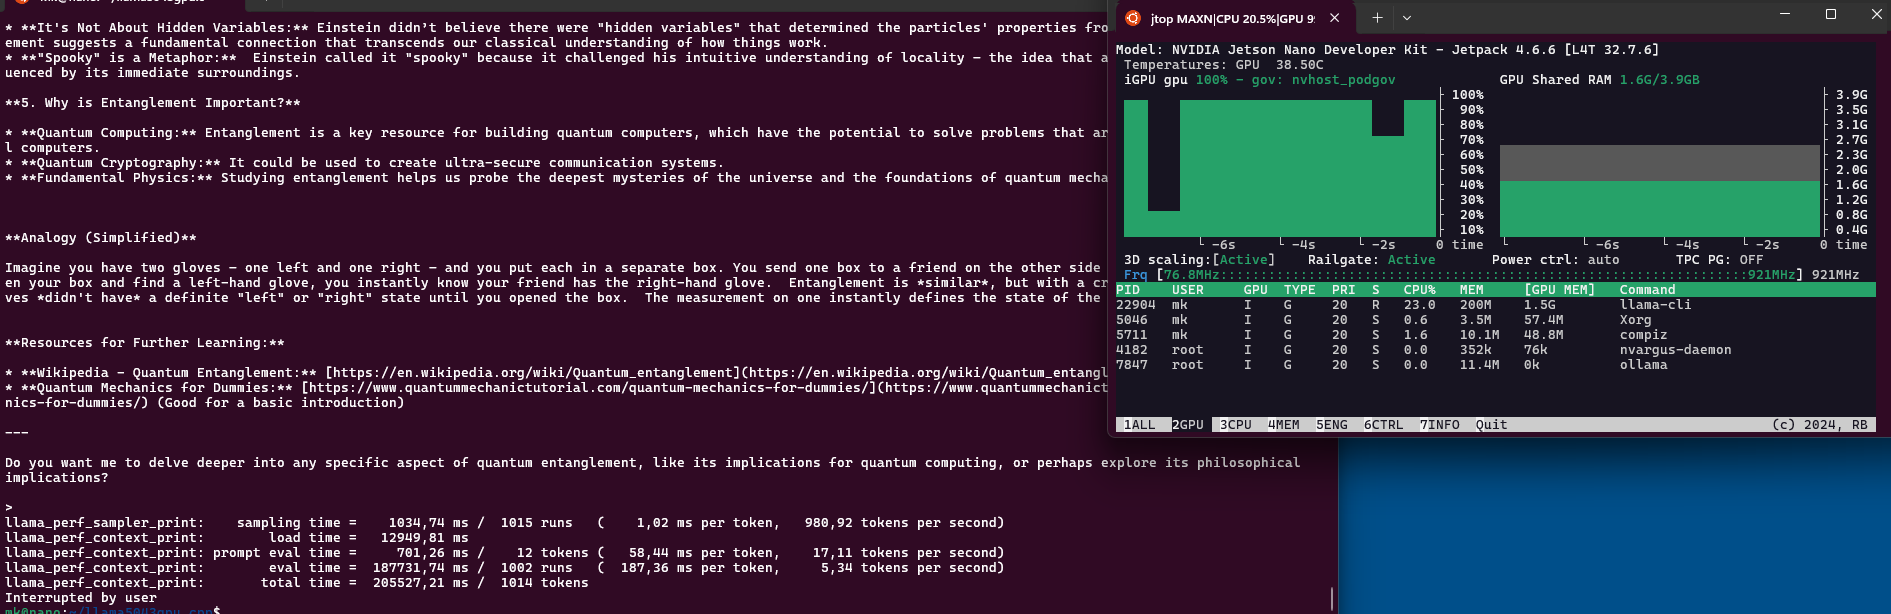Minimize the jtop terminal window

[1785, 14]
